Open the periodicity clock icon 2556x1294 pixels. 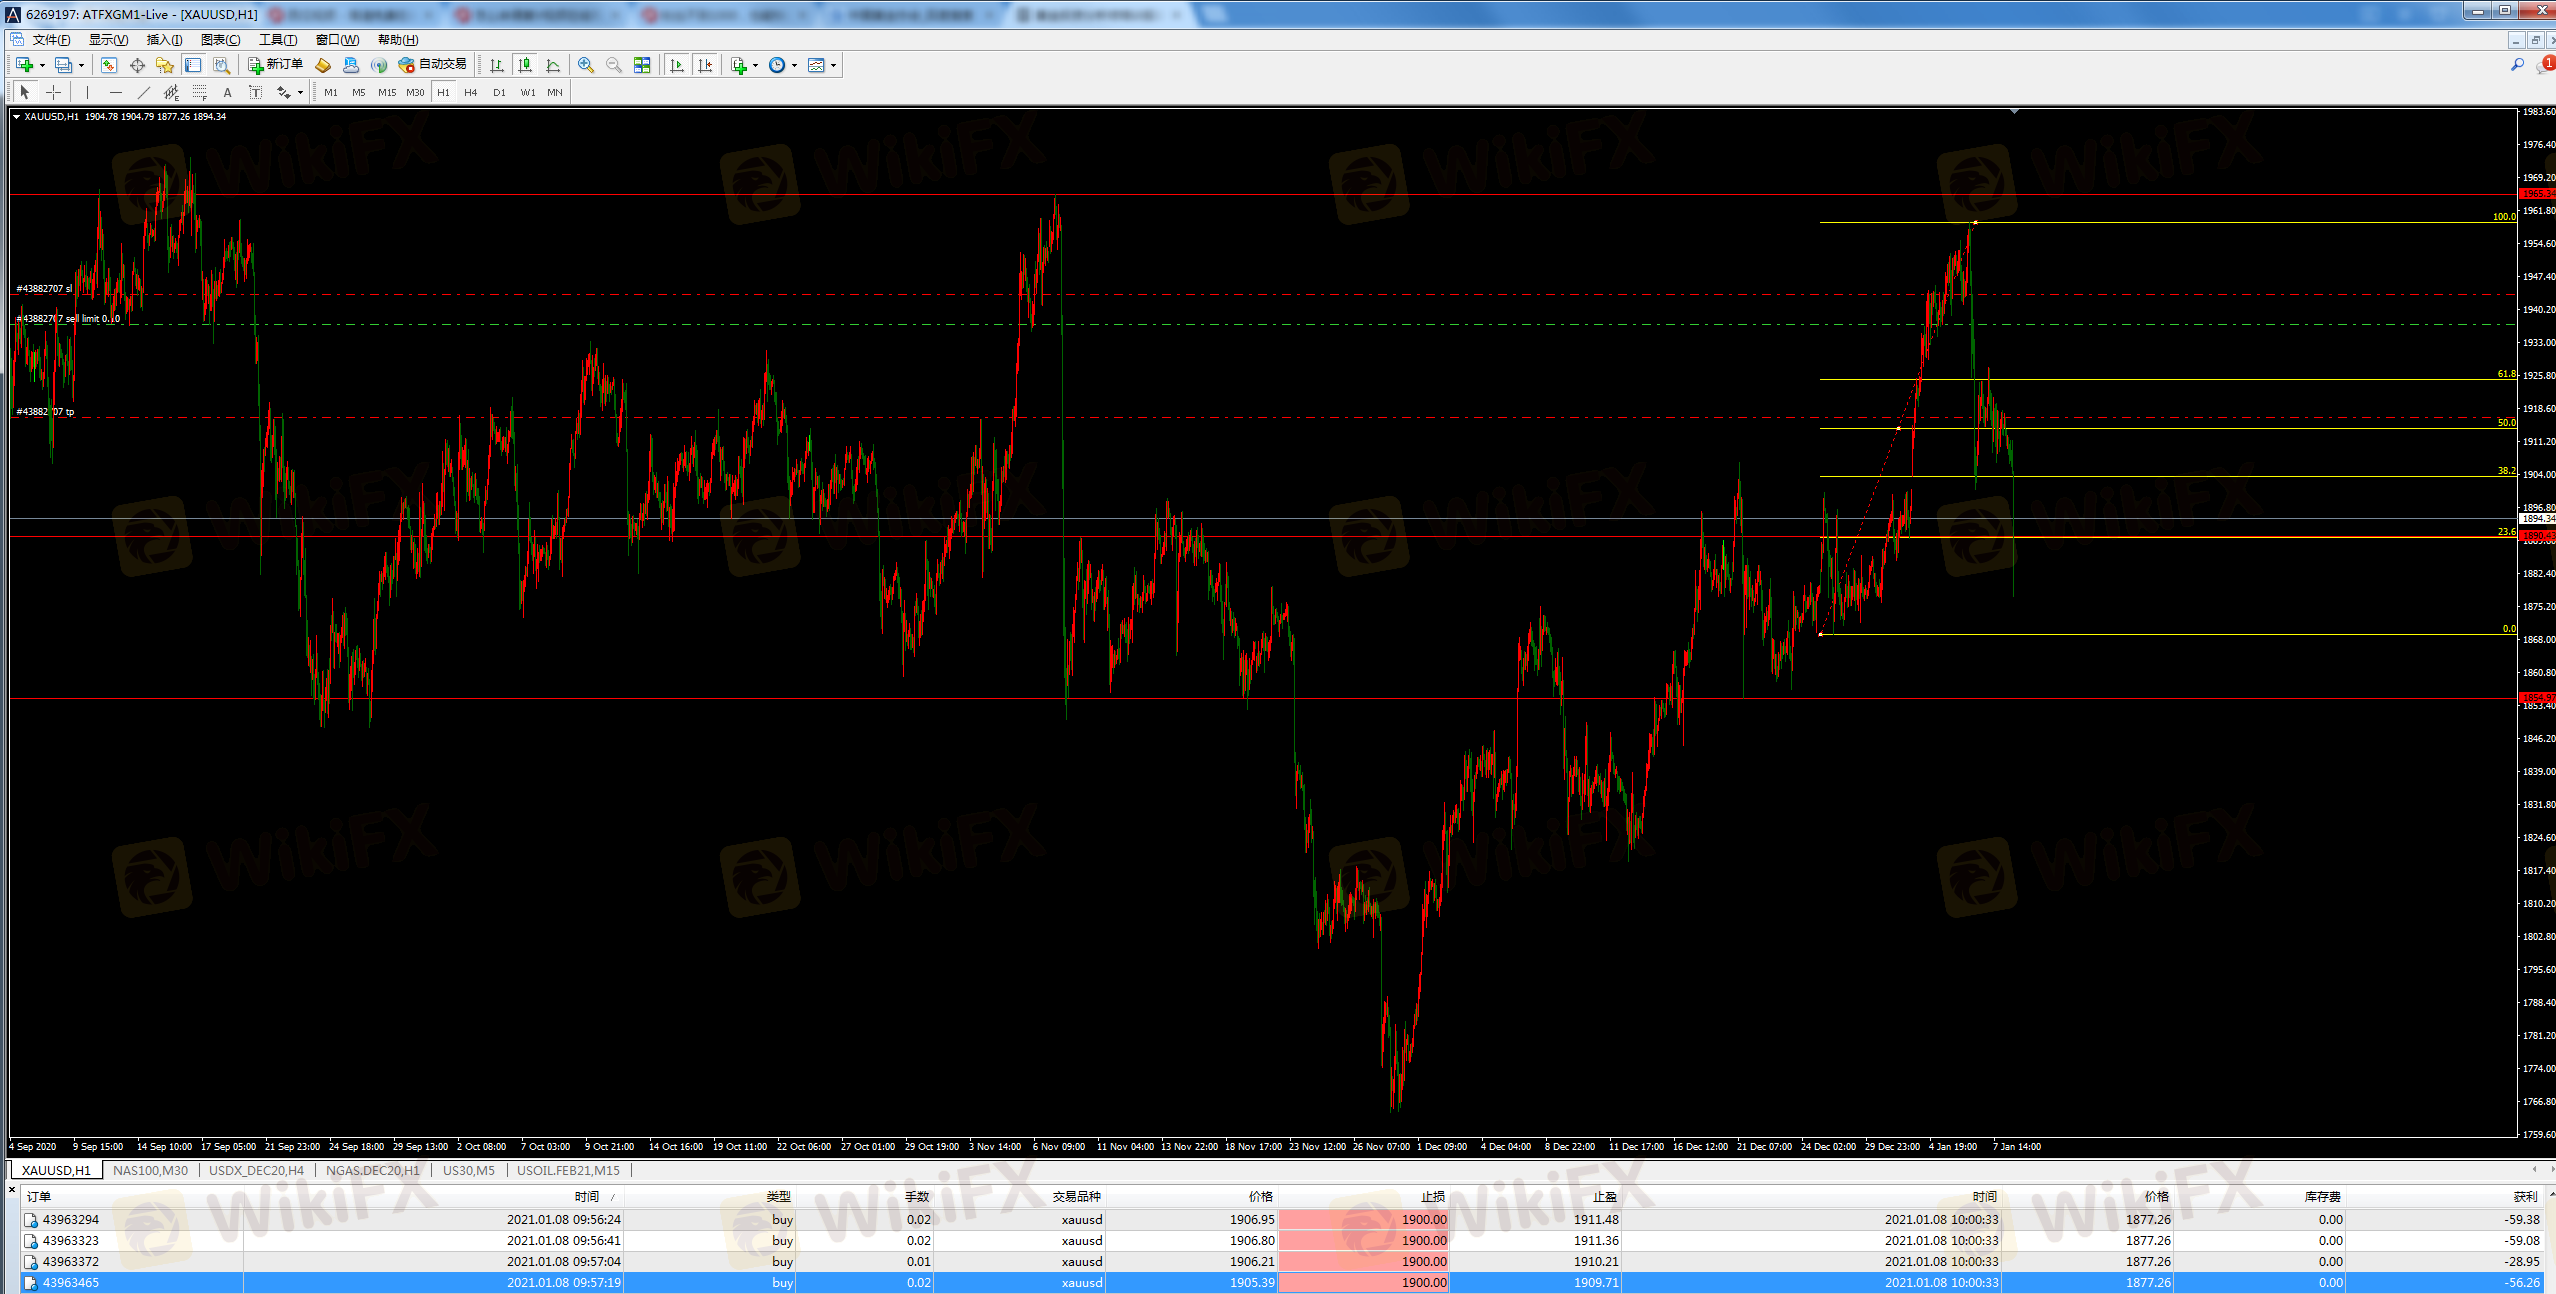pyautogui.click(x=777, y=65)
